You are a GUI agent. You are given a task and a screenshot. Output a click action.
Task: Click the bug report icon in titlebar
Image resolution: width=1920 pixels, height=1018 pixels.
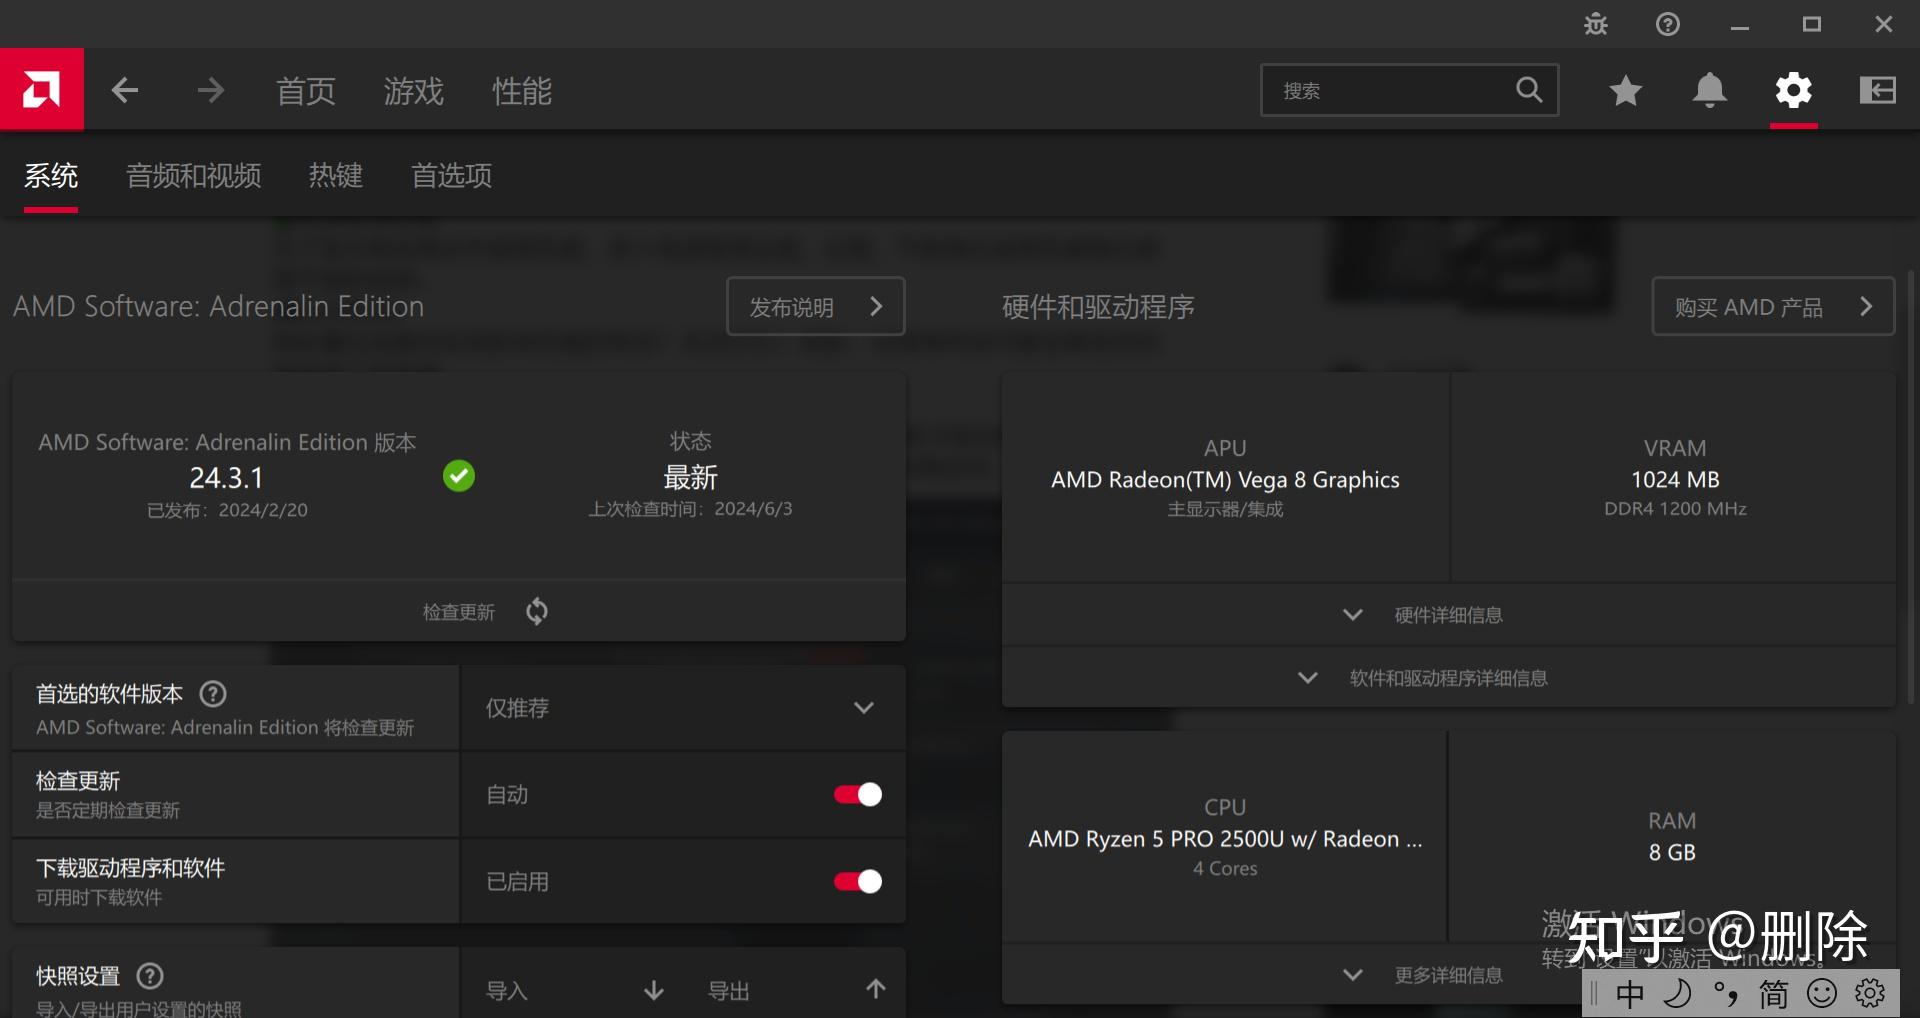[x=1594, y=23]
